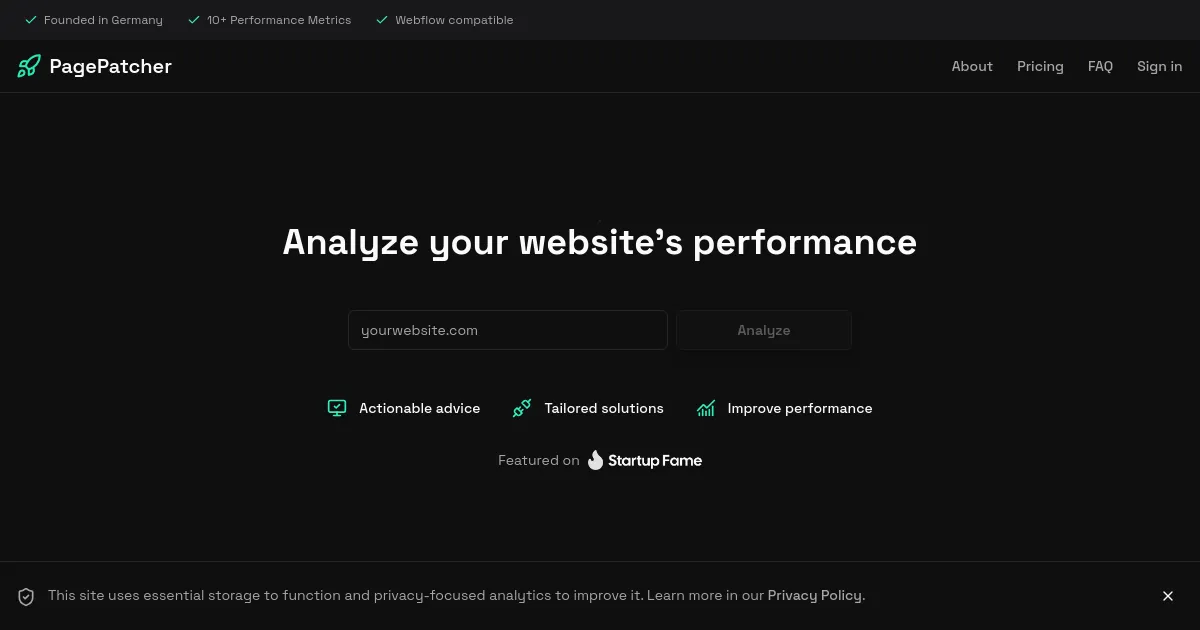Open the FAQ section
This screenshot has width=1200, height=630.
(x=1100, y=66)
